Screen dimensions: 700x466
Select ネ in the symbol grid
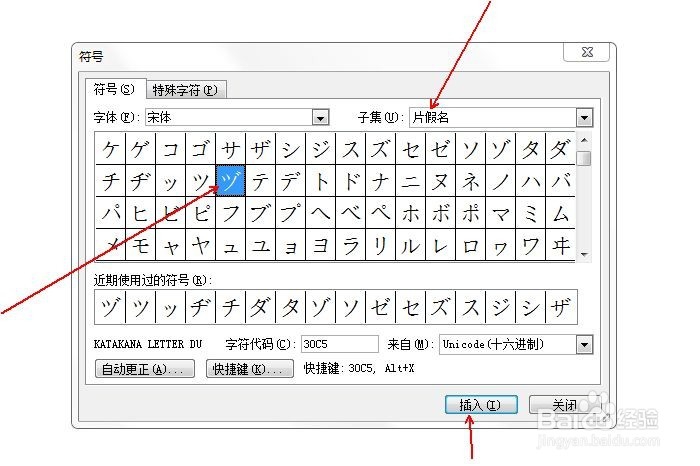pyautogui.click(x=470, y=181)
